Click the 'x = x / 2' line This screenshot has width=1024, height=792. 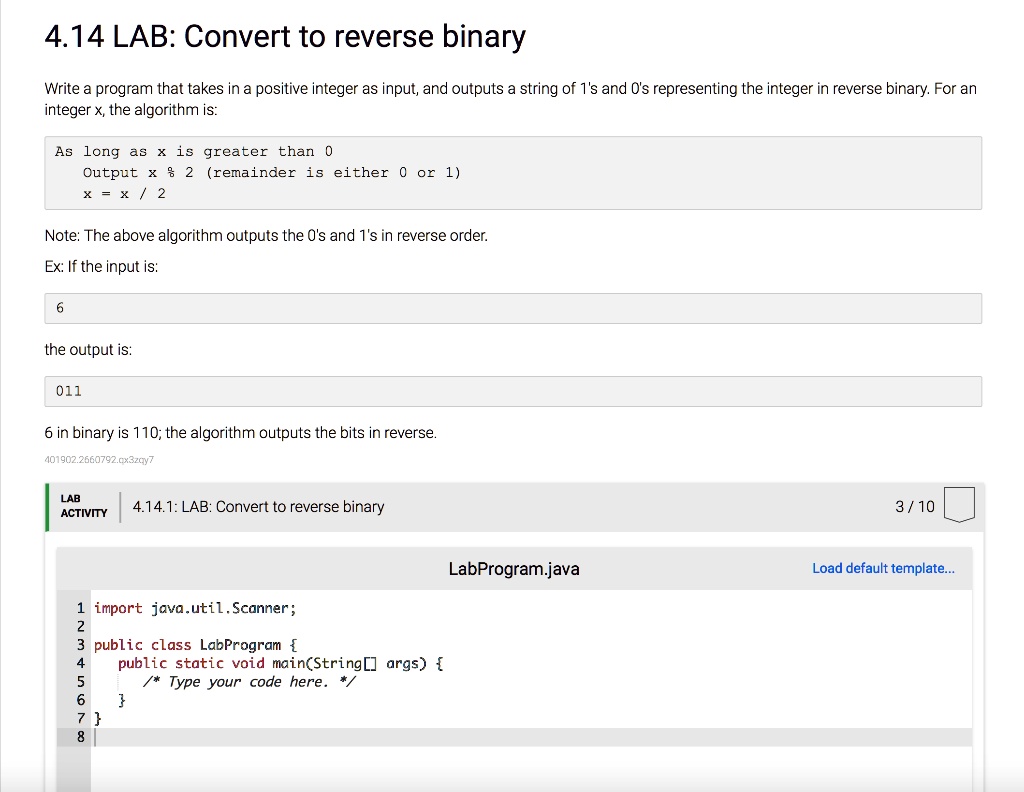(x=124, y=193)
